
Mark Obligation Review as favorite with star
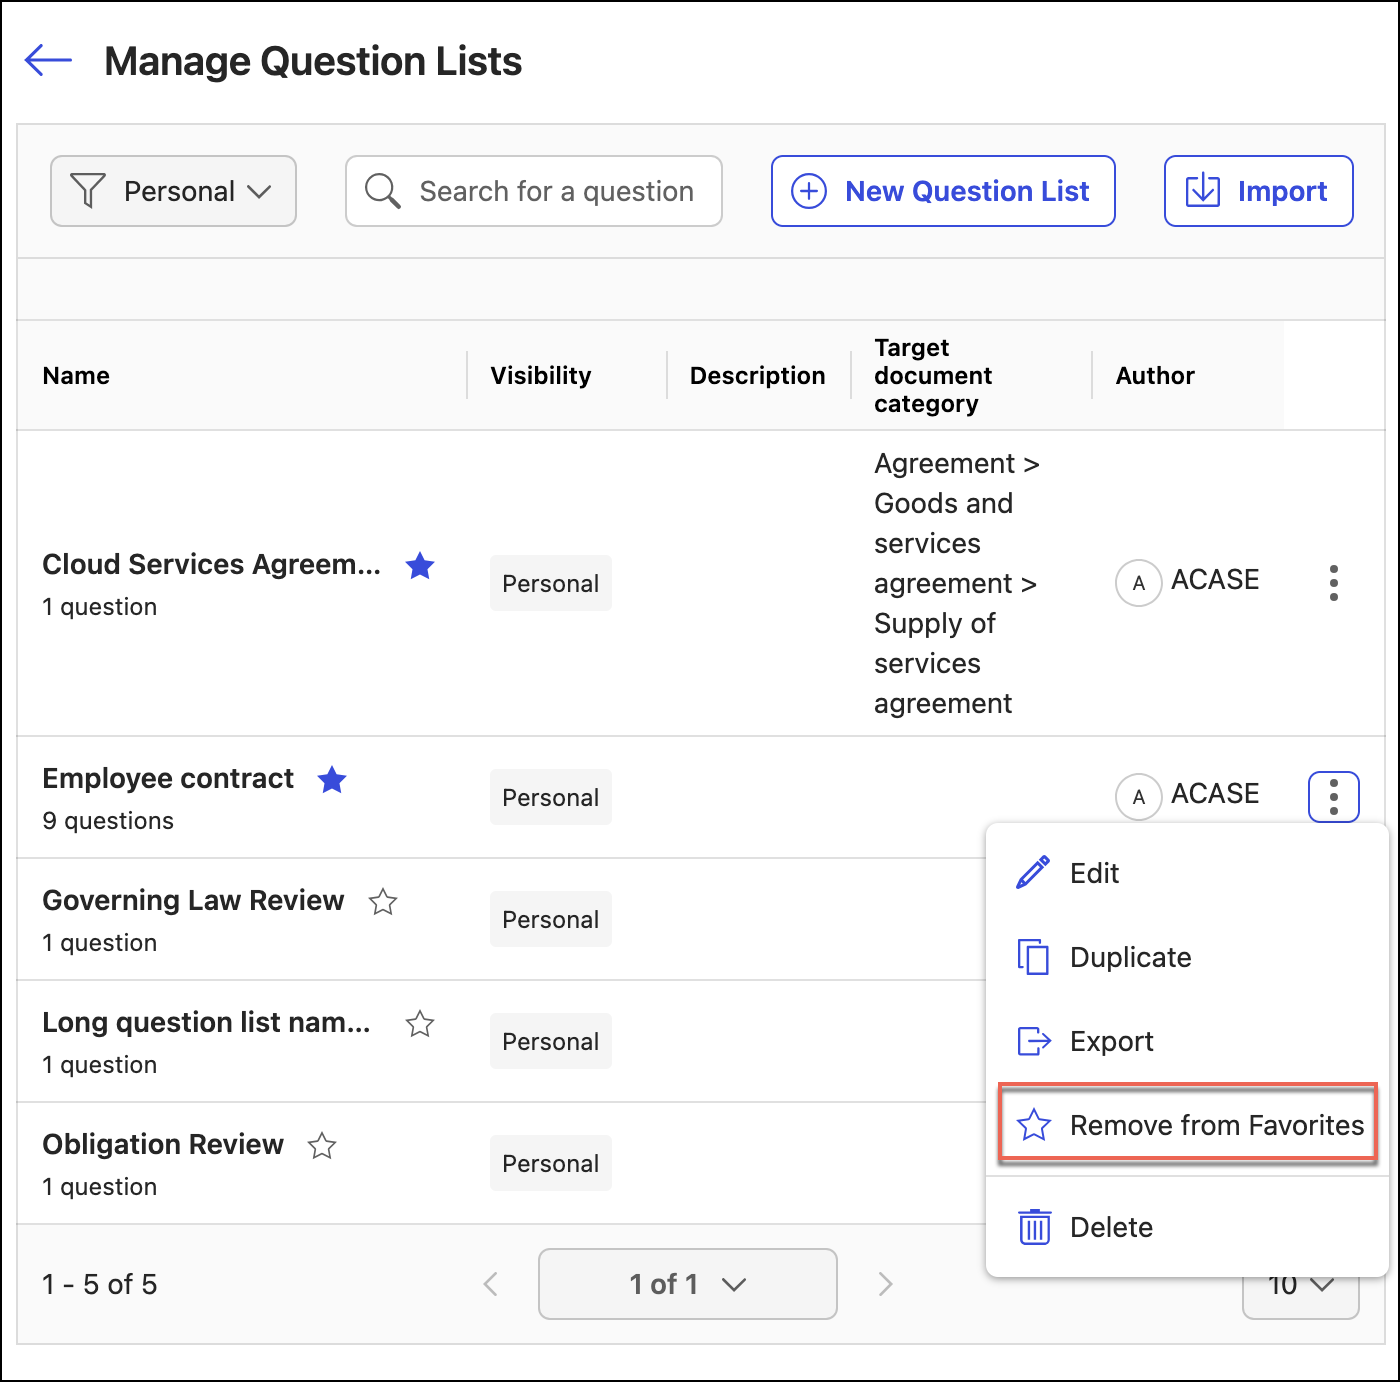pyautogui.click(x=322, y=1146)
